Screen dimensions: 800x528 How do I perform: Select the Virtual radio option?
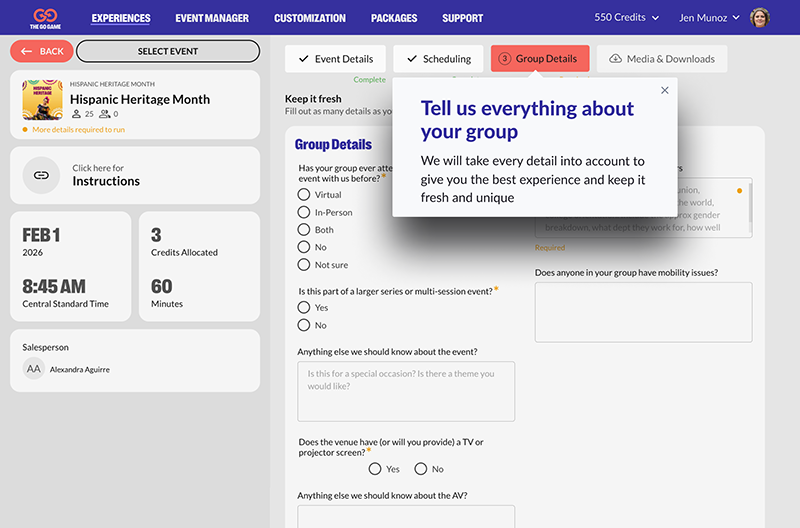304,195
